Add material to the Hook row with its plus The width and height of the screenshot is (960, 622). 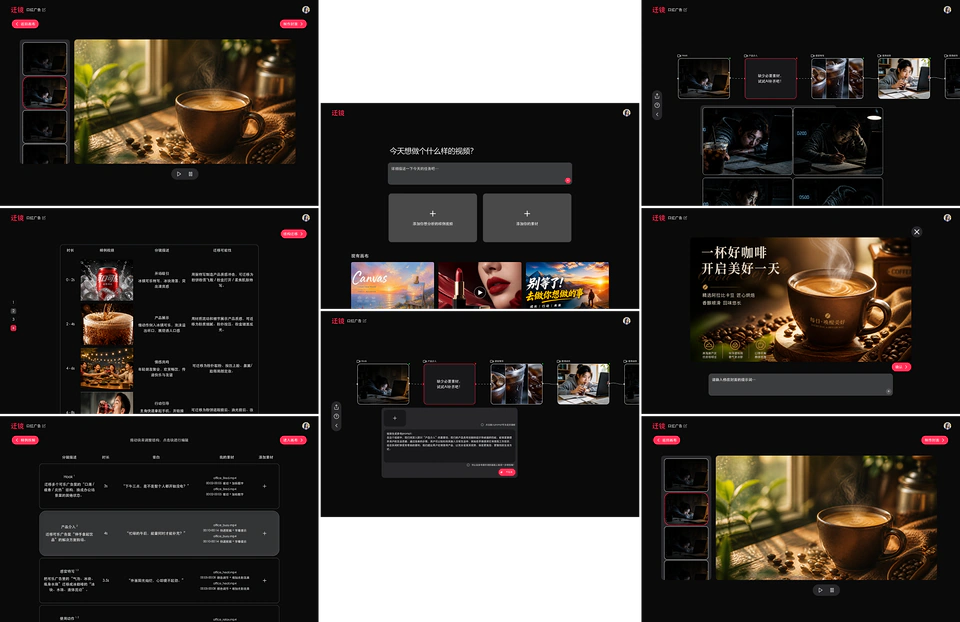[264, 486]
